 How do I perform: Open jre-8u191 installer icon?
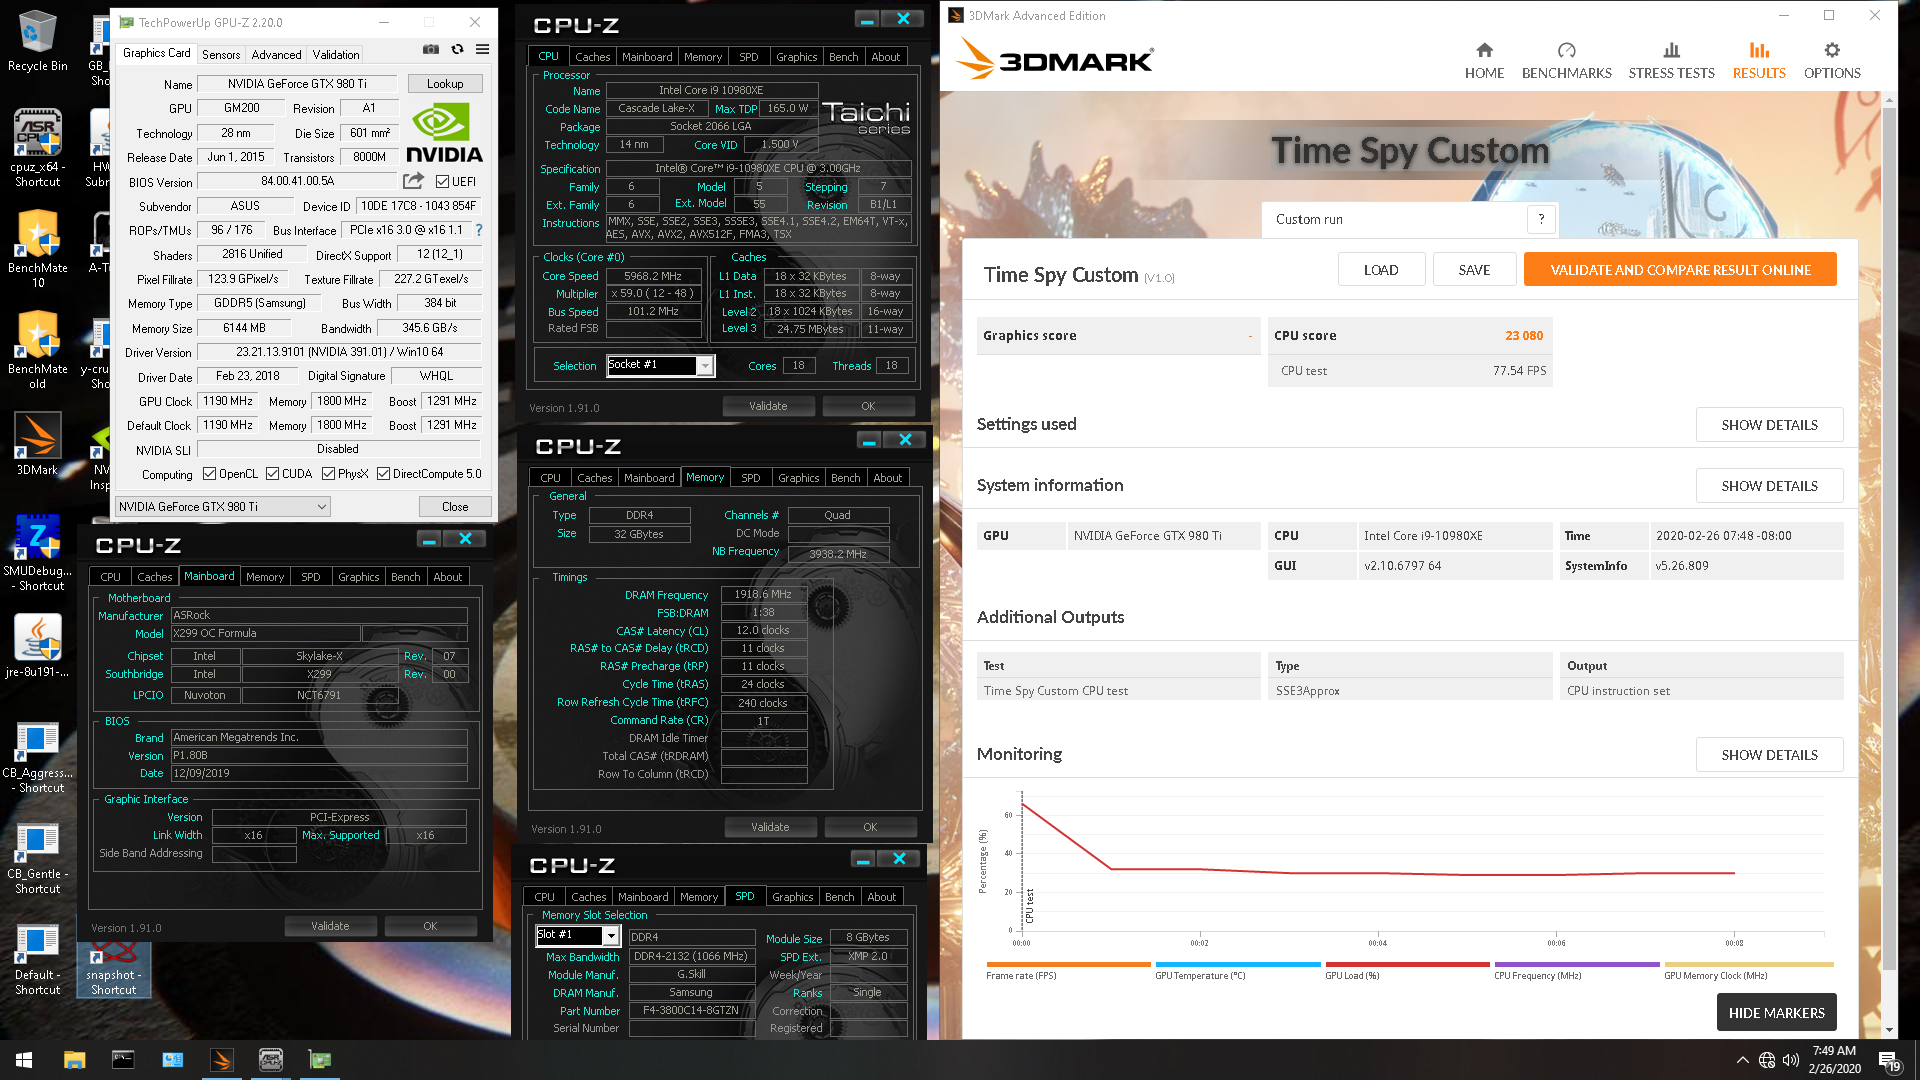click(38, 646)
